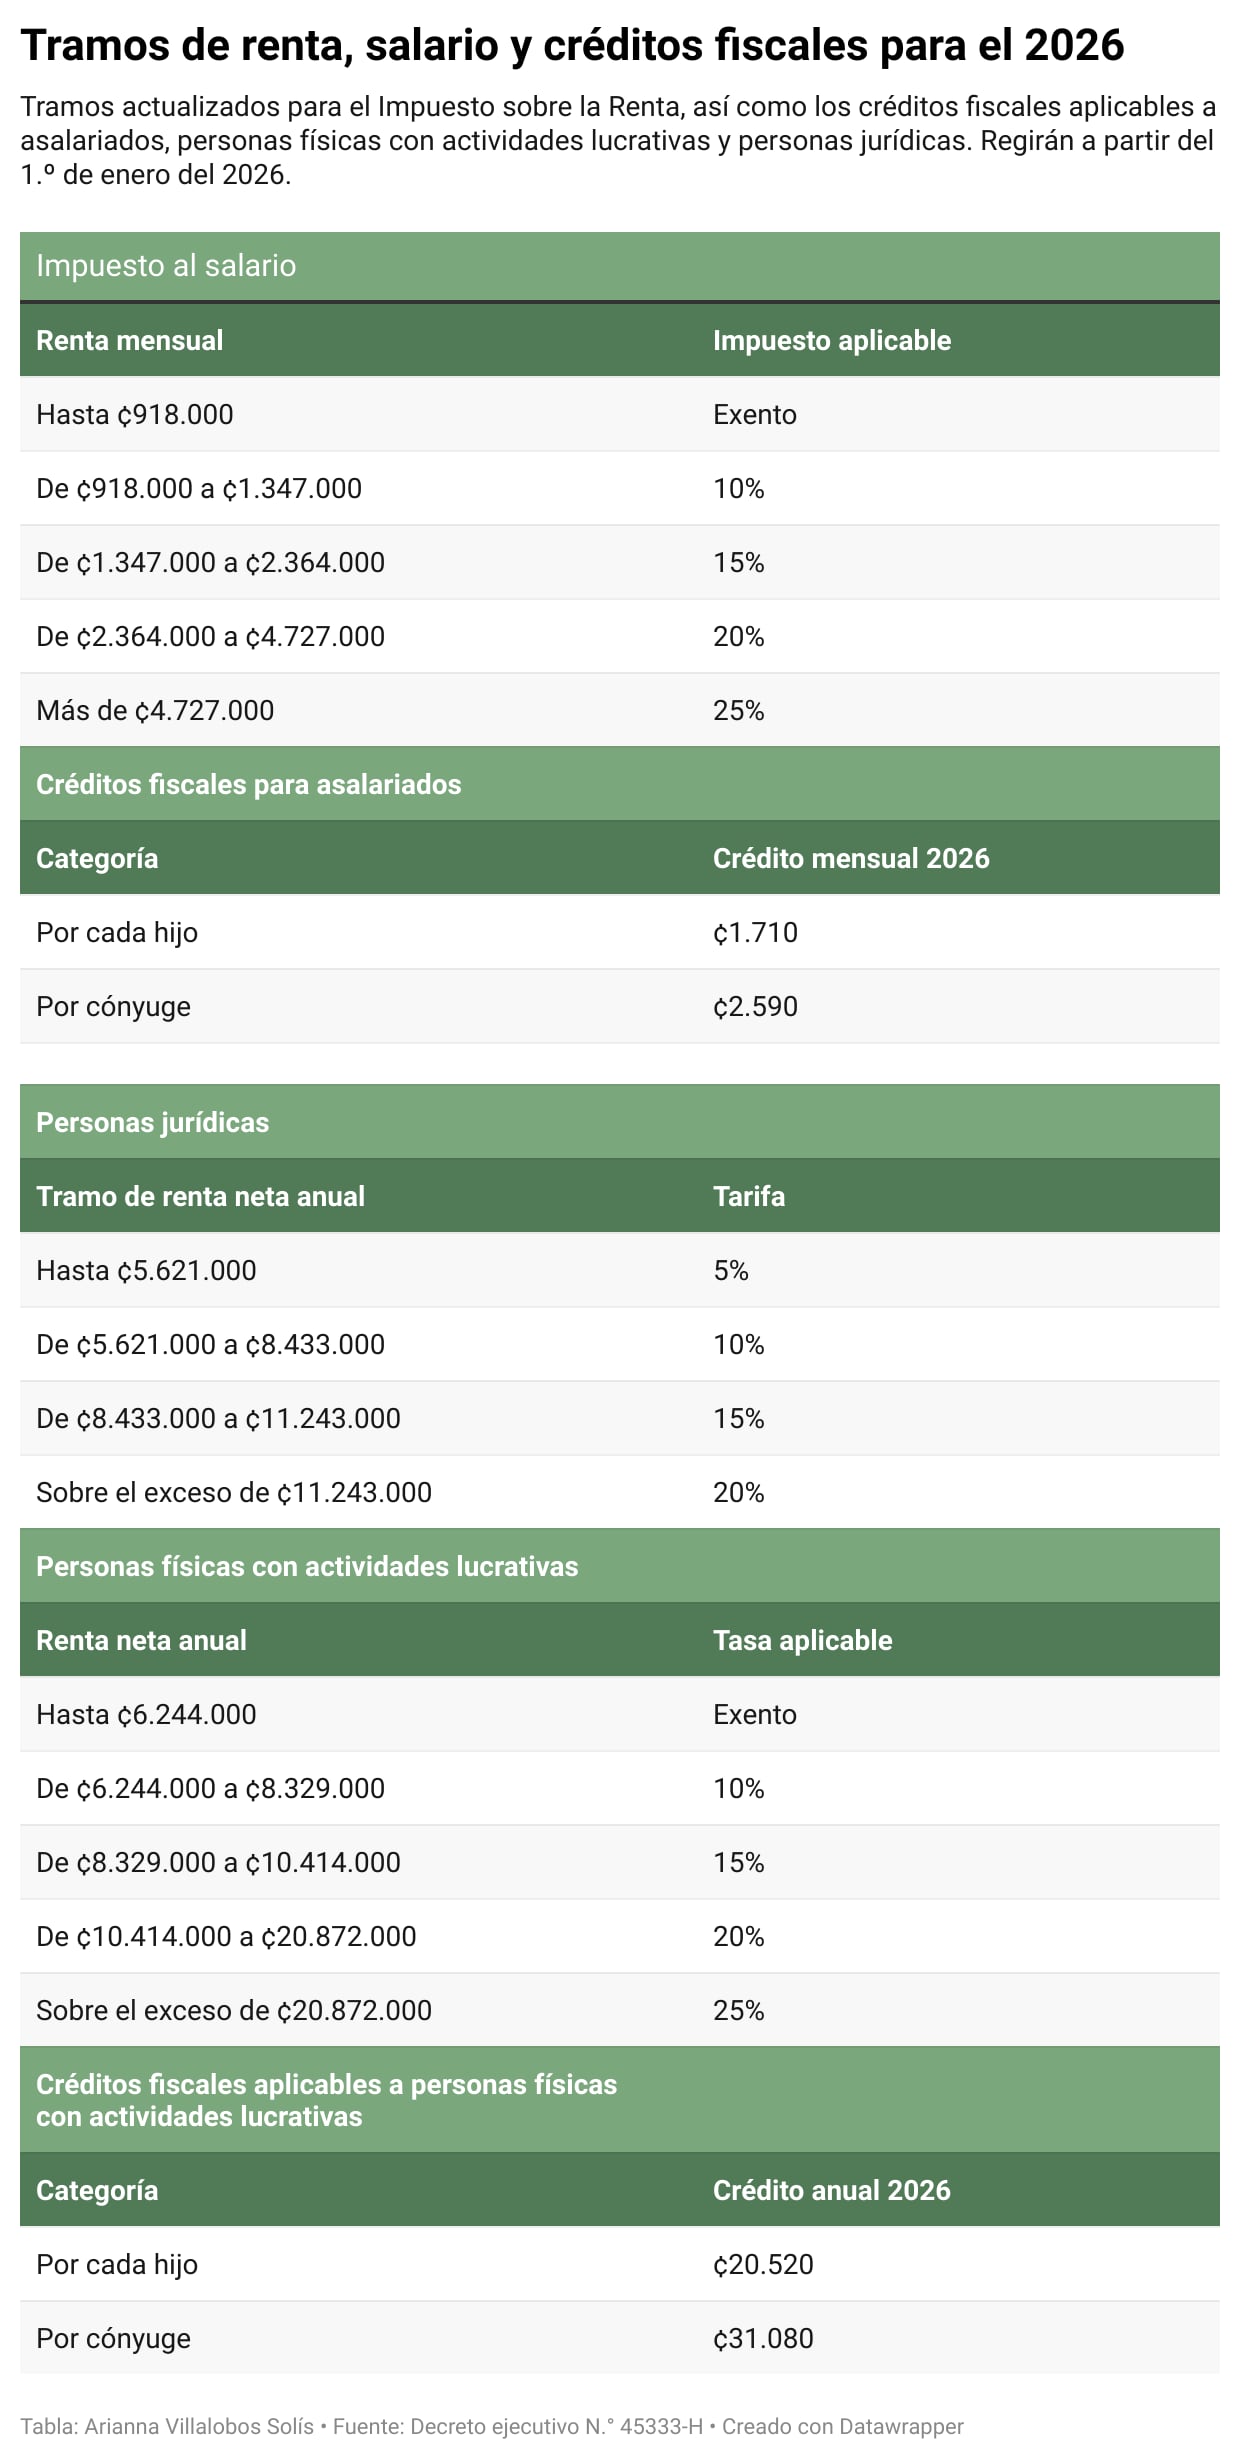The width and height of the screenshot is (1240, 2460).
Task: Click the 'Hasta ₡918.000' row
Action: click(135, 415)
